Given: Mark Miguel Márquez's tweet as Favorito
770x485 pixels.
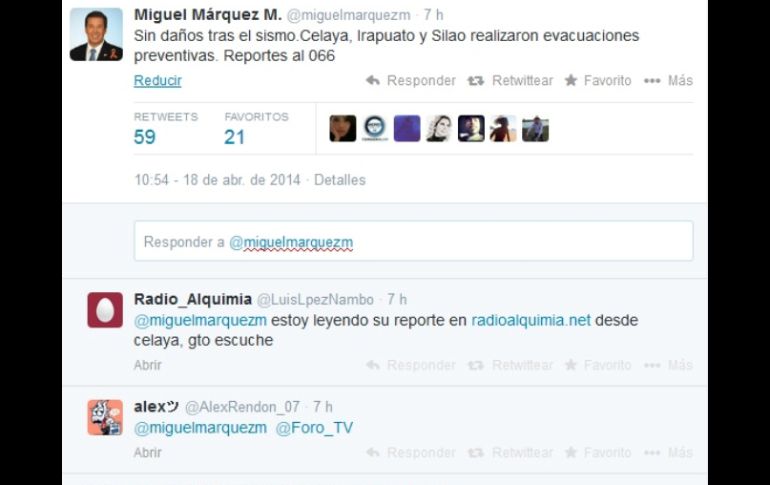Looking at the screenshot, I should point(598,81).
